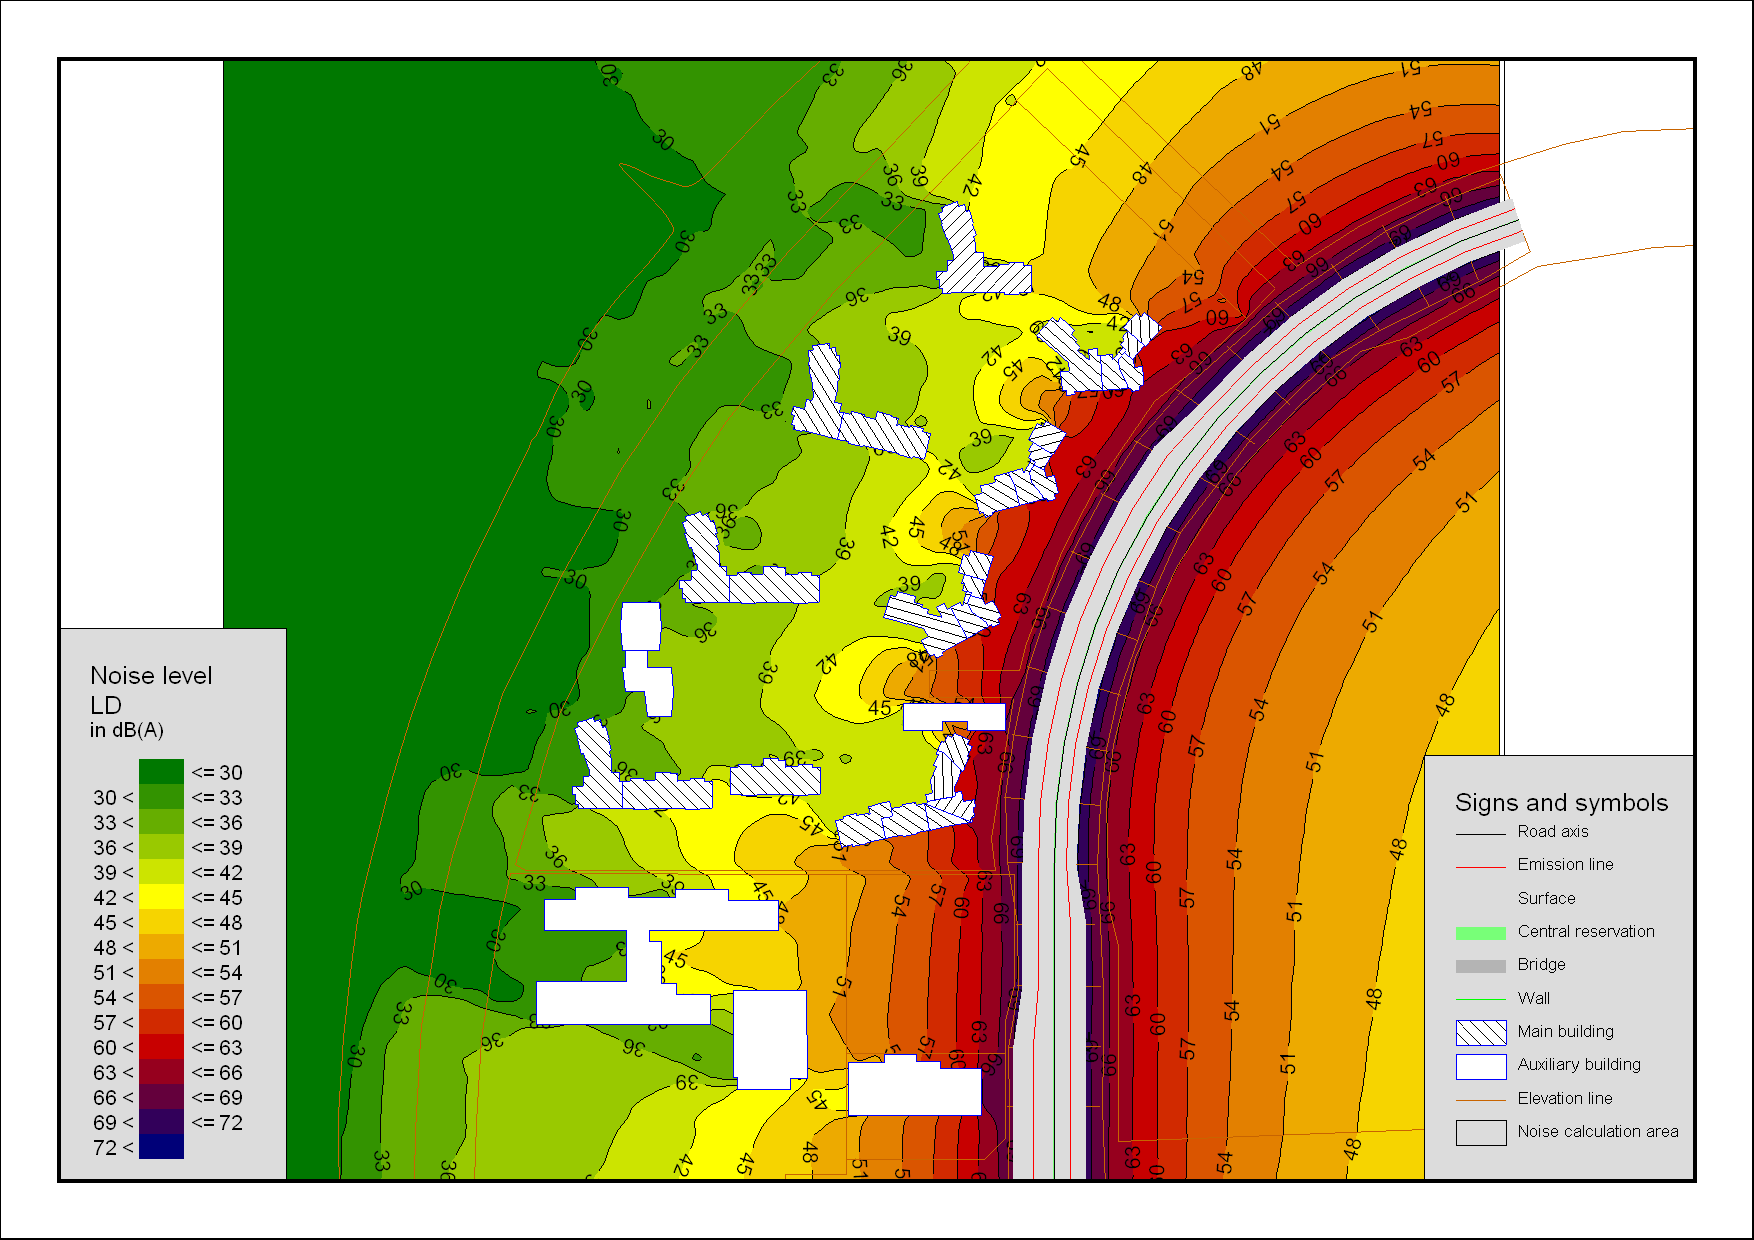Image resolution: width=1754 pixels, height=1240 pixels.
Task: Click the 'Main building' legend label
Action: pyautogui.click(x=1566, y=1032)
